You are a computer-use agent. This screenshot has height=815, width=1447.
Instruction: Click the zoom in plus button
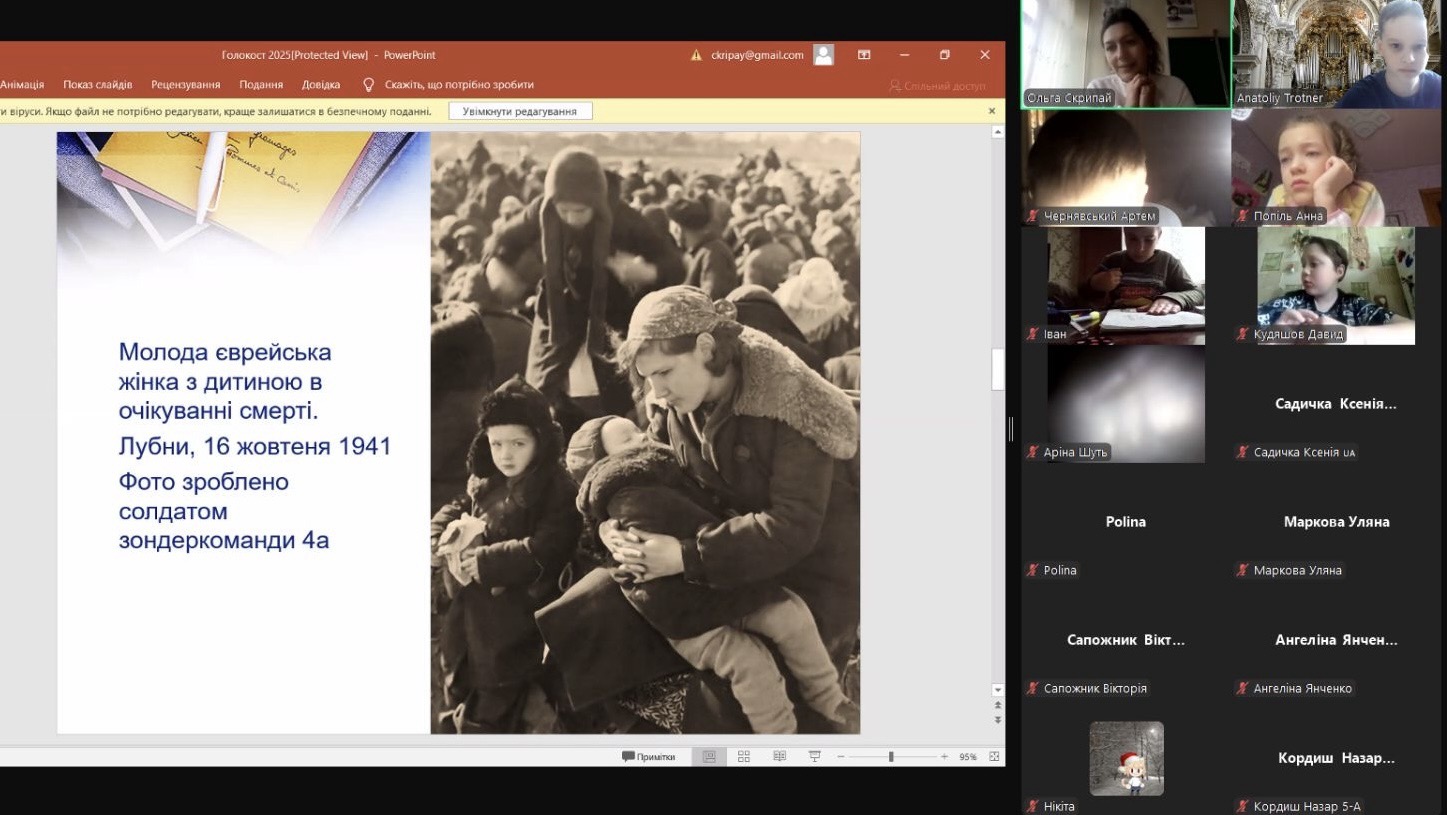click(x=944, y=757)
